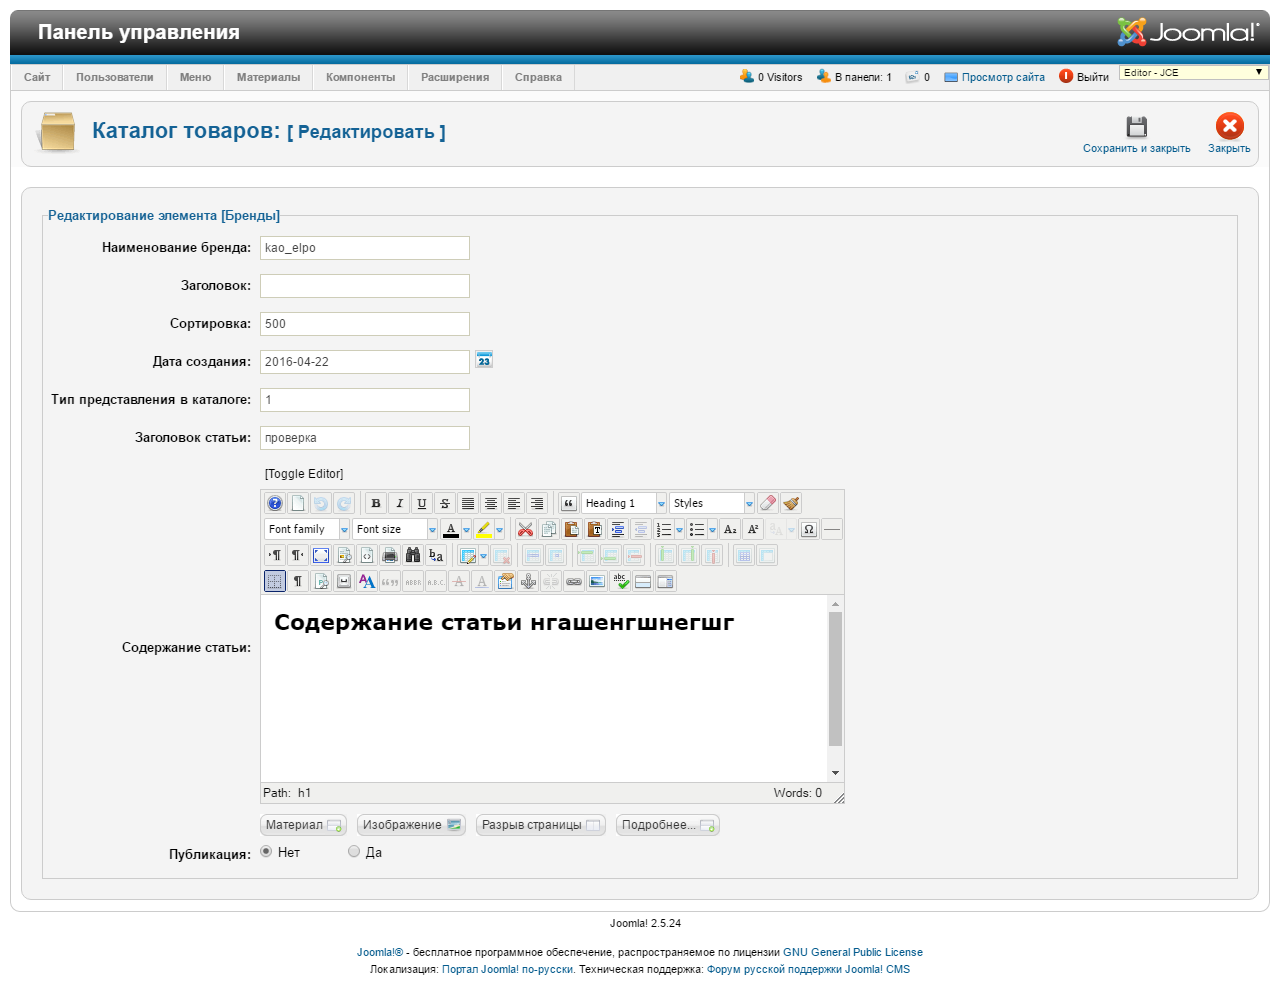The width and height of the screenshot is (1280, 999).
Task: Click the Copy icon in editor toolbar
Action: point(549,529)
